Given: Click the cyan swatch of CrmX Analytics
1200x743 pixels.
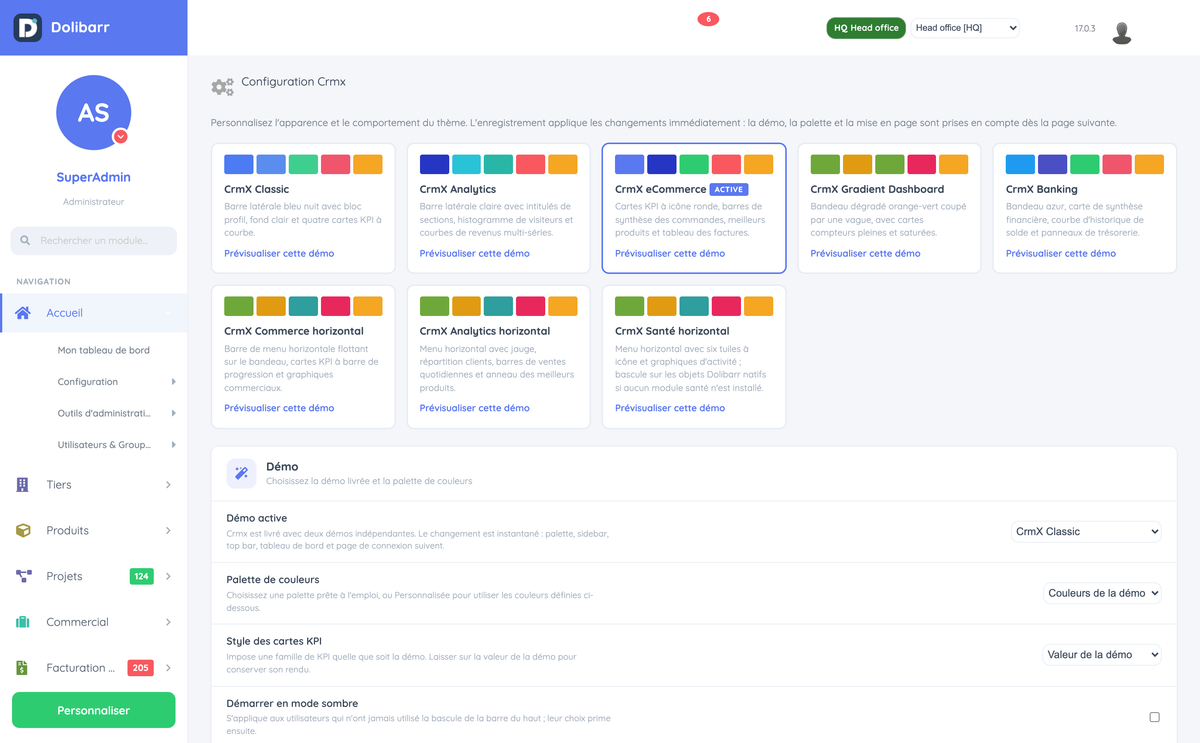Looking at the screenshot, I should coord(466,165).
